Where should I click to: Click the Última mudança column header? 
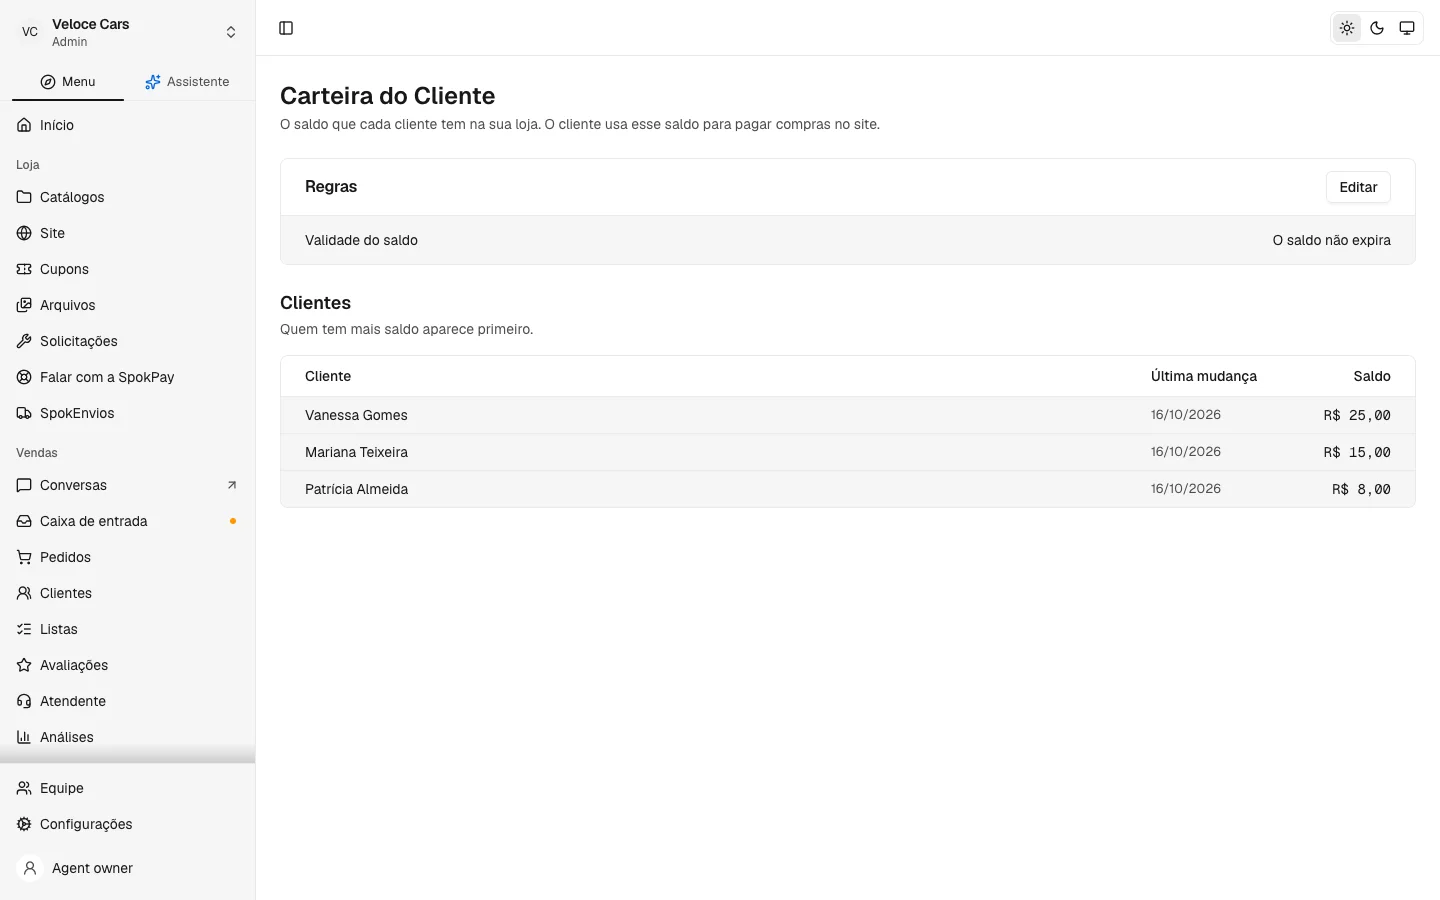click(x=1203, y=376)
